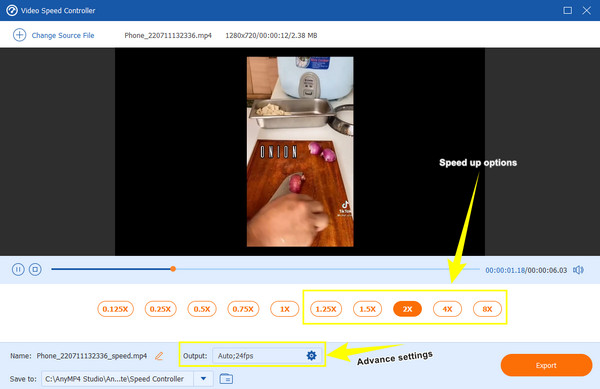Mute the volume speaker icon
This screenshot has height=389, width=600.
(x=578, y=270)
